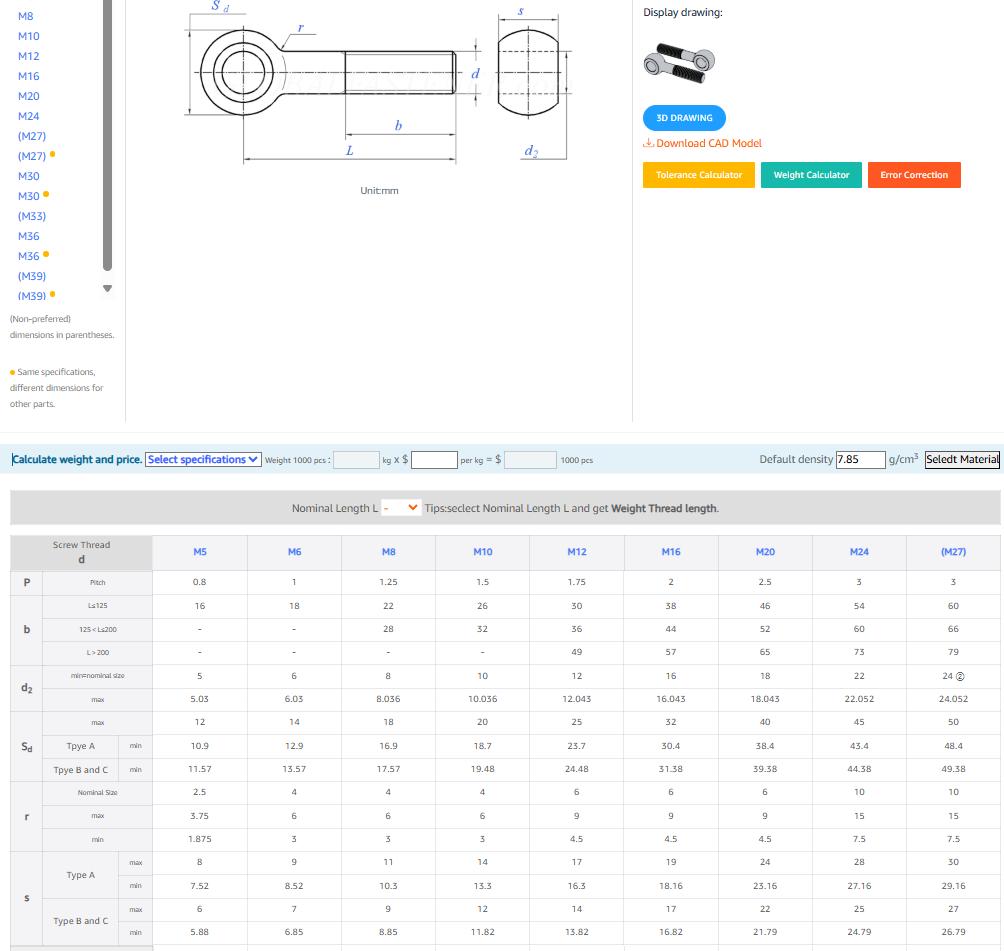
Task: Click the (M27) column header in table
Action: pos(953,552)
